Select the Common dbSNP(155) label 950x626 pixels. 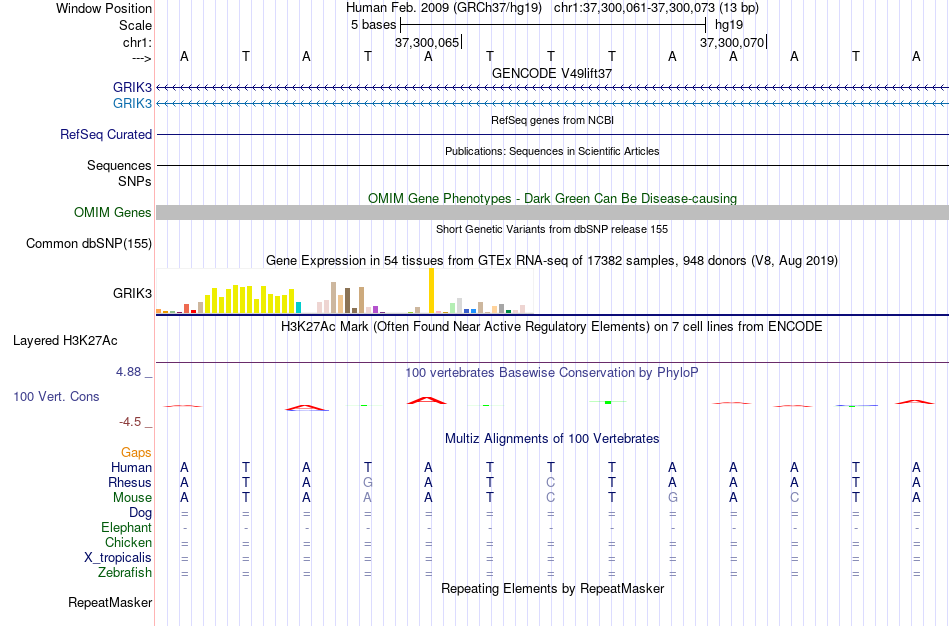pos(89,244)
